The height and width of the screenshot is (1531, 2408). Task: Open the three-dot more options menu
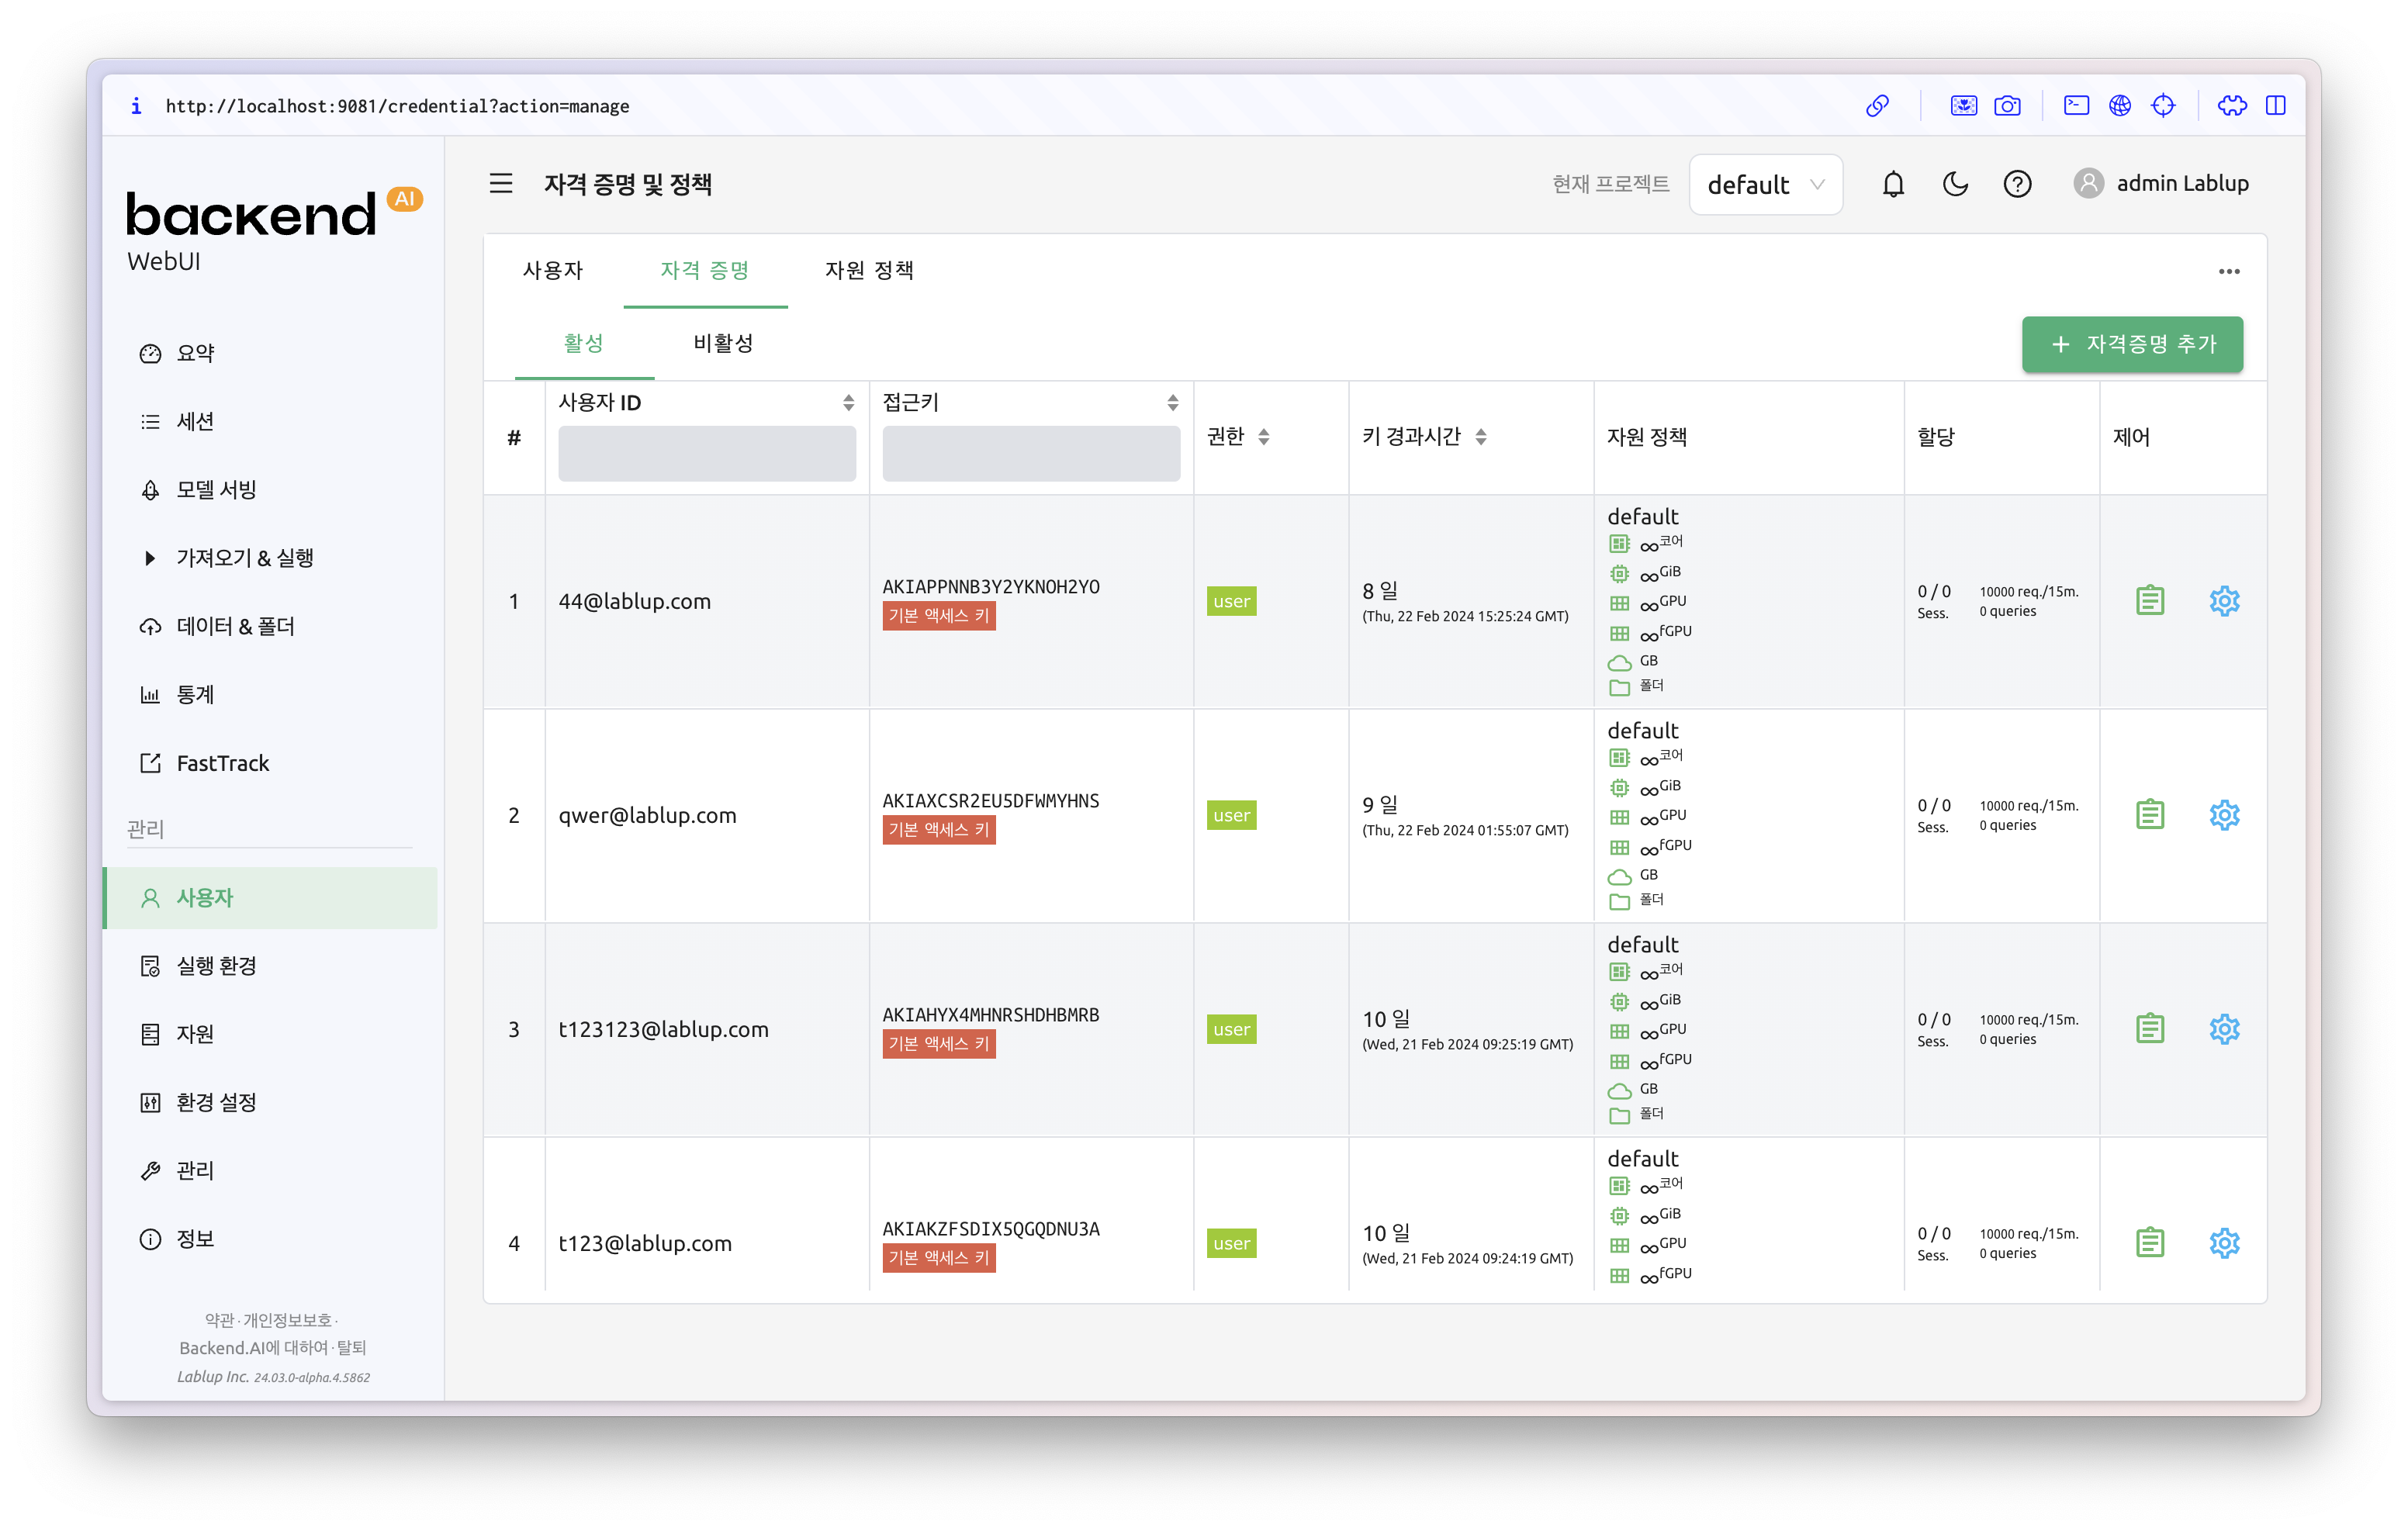2229,271
